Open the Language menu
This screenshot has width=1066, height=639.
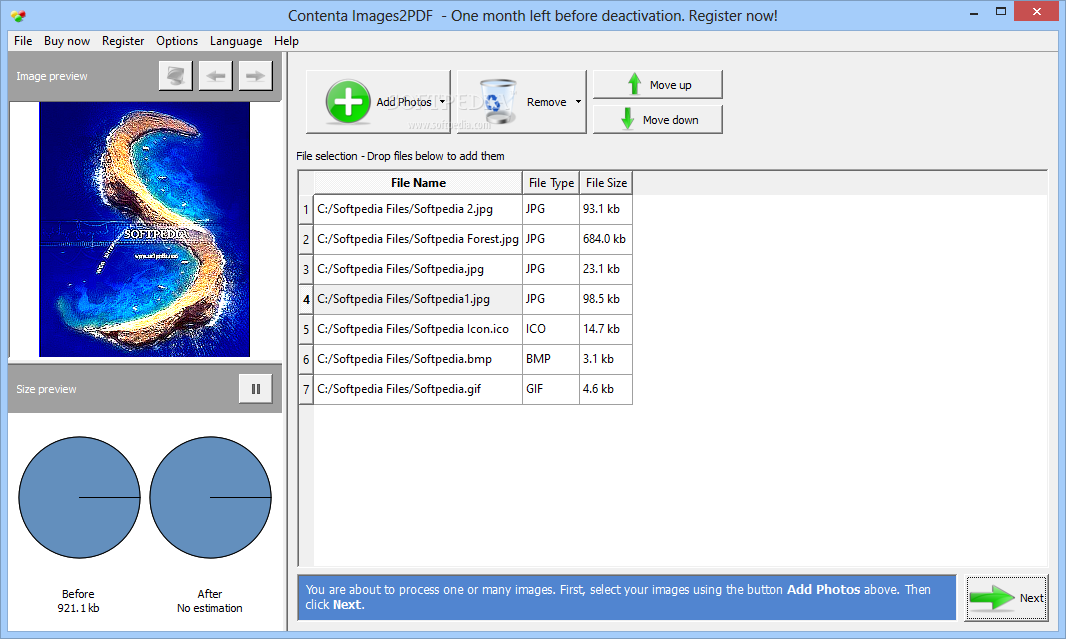tap(236, 41)
